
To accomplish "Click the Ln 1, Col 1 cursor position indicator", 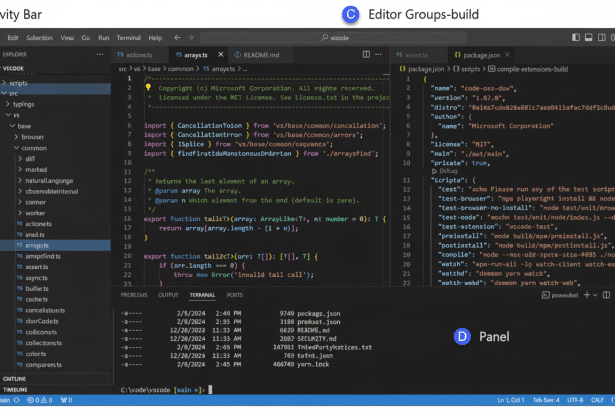I will tap(511, 400).
